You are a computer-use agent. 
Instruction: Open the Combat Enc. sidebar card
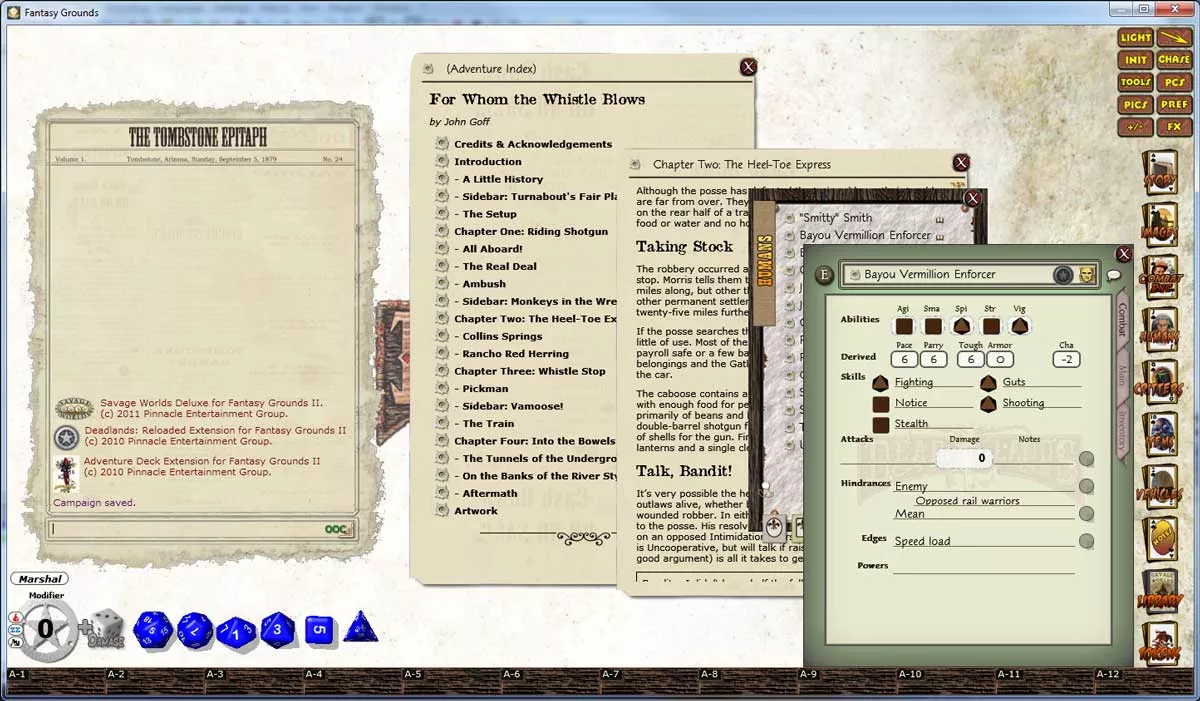click(1162, 279)
